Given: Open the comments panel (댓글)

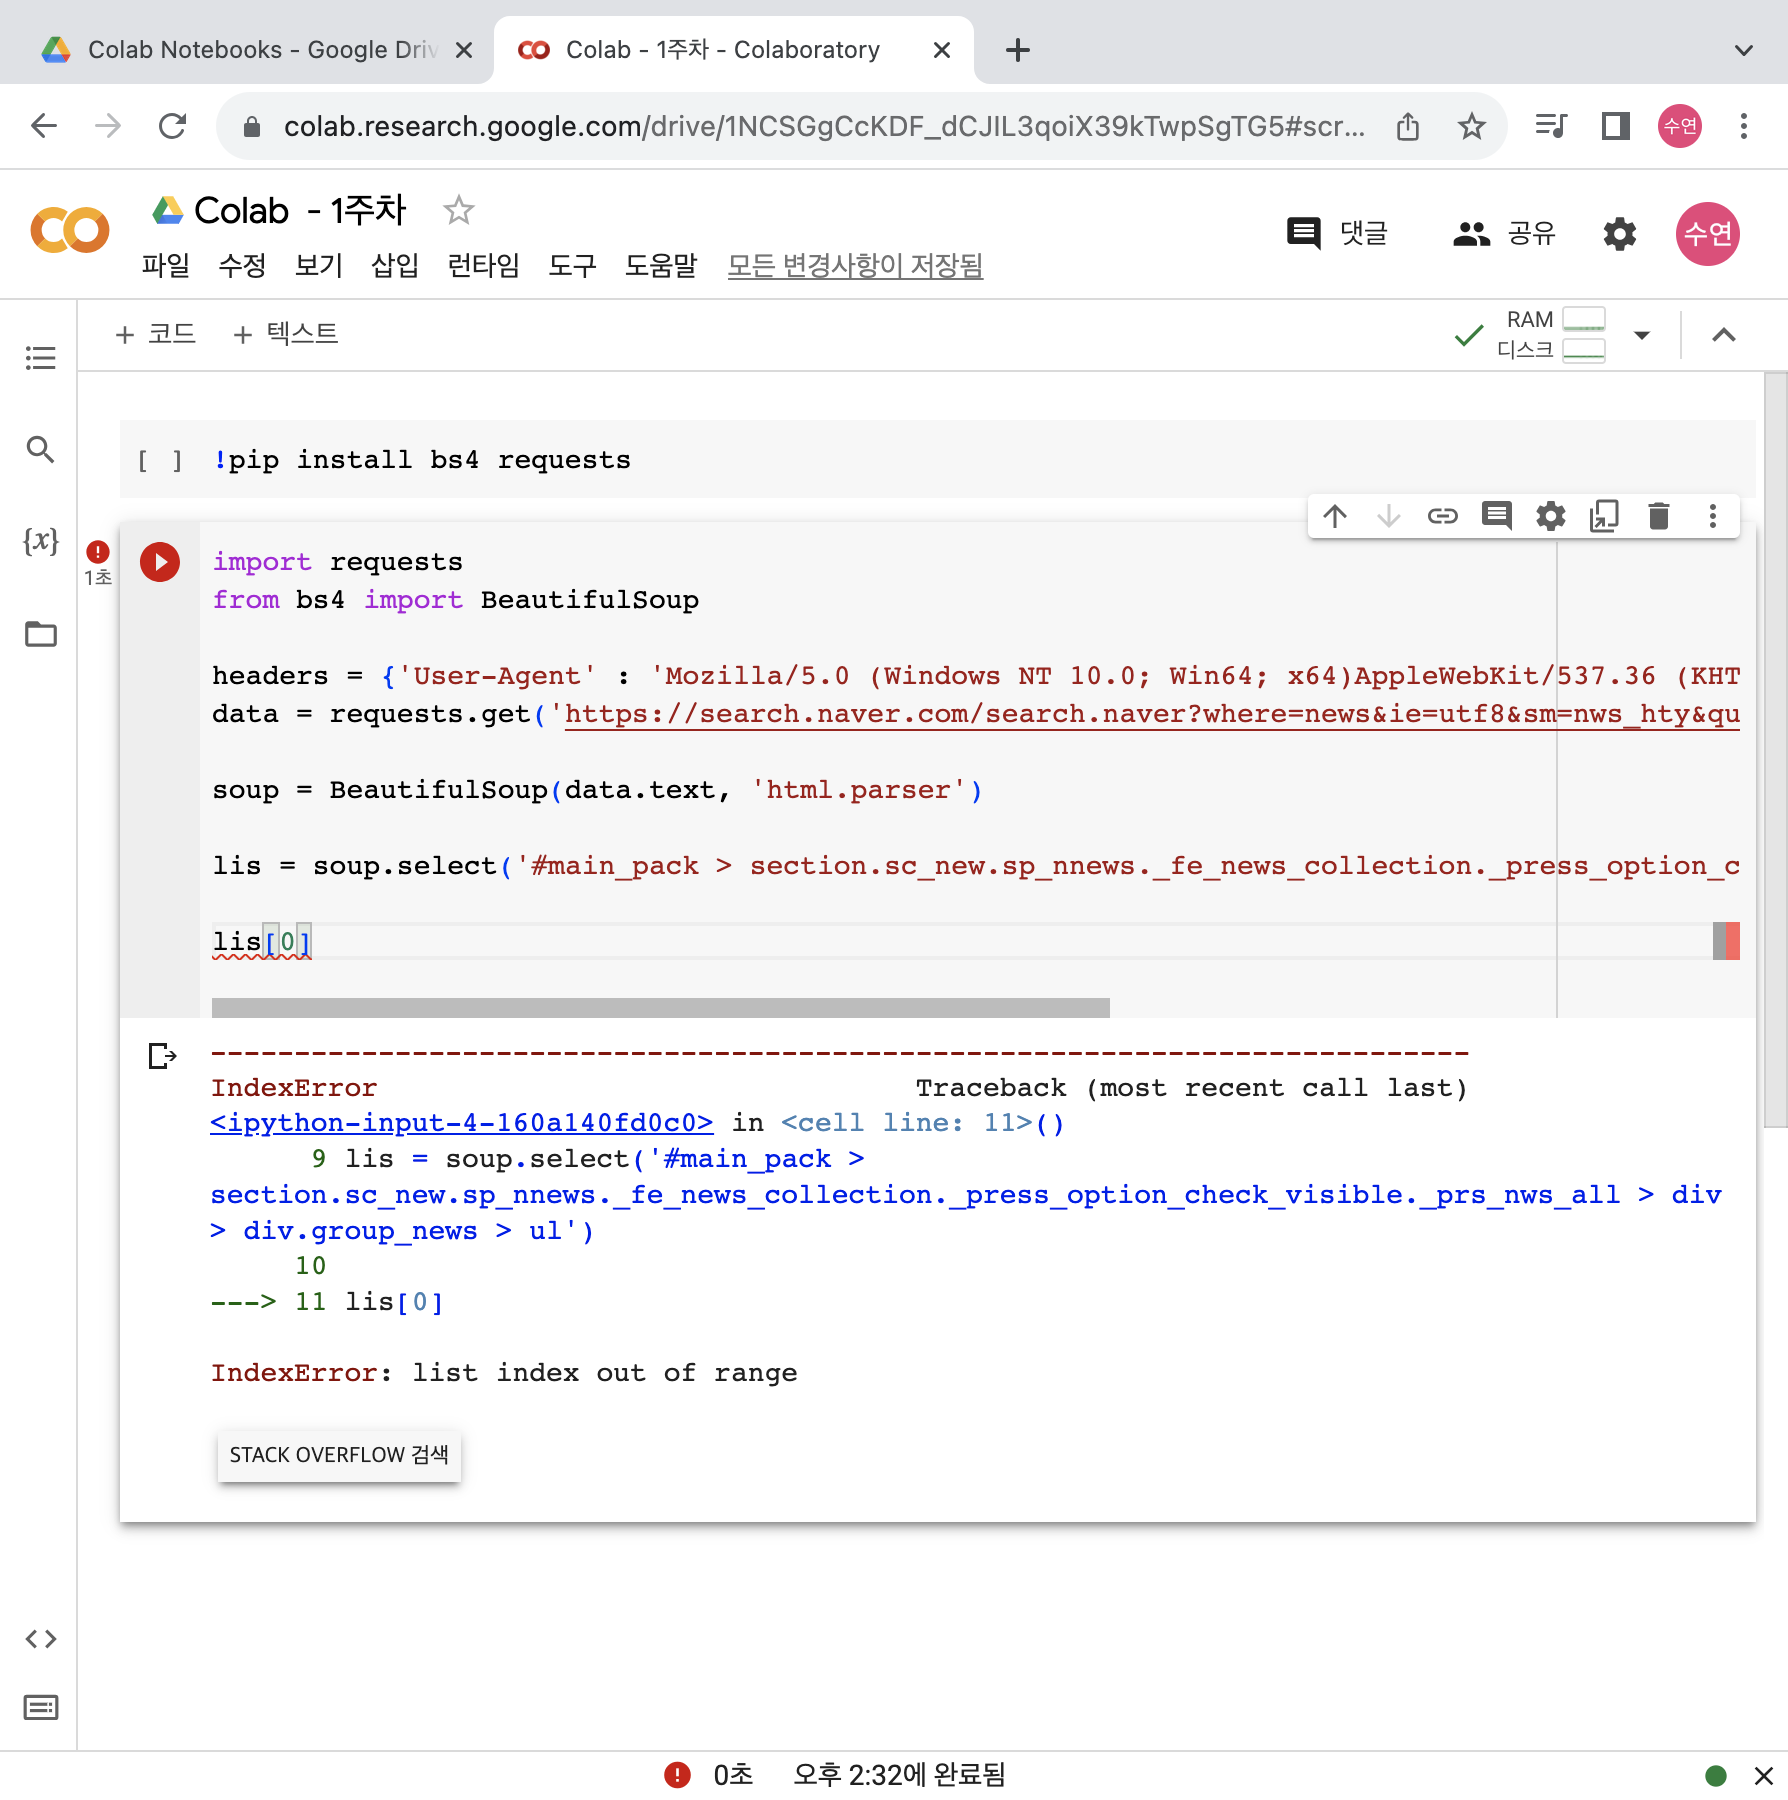Looking at the screenshot, I should (x=1338, y=233).
